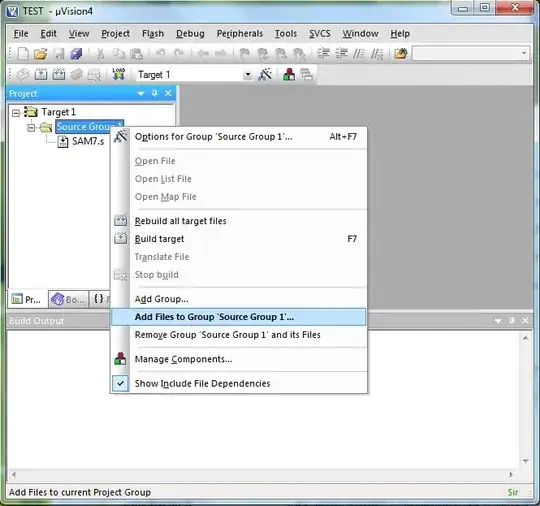Open the Flash menu
The height and width of the screenshot is (506, 540).
click(153, 34)
